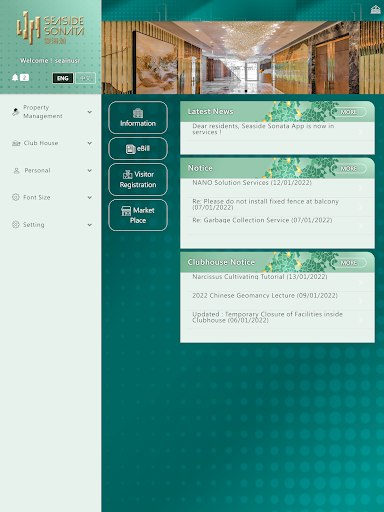Switch language to ENG
Viewport: 384px width, 512px height.
[x=63, y=78]
